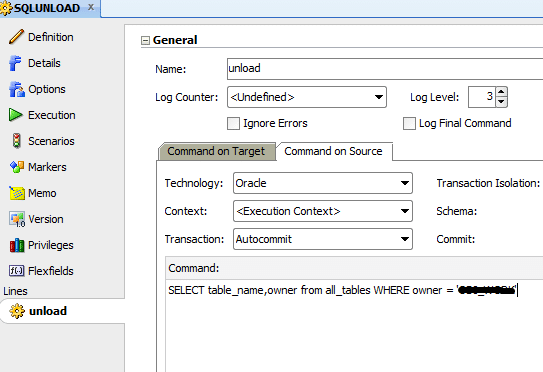
Task: Open the Scenarios section
Action: click(x=51, y=141)
